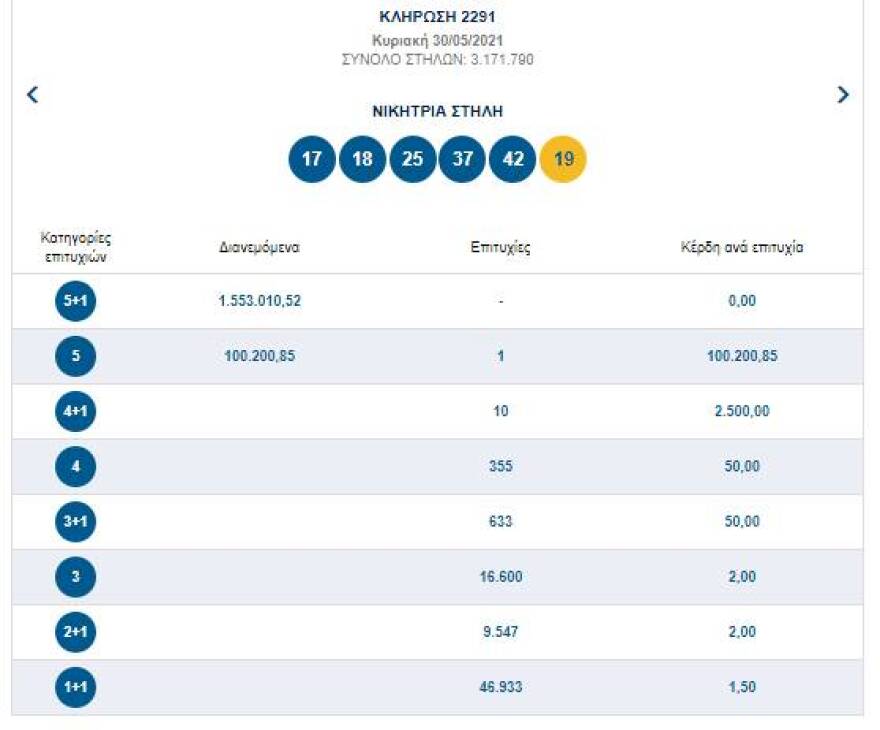
Task: Select the 3+1 category badge
Action: click(75, 521)
